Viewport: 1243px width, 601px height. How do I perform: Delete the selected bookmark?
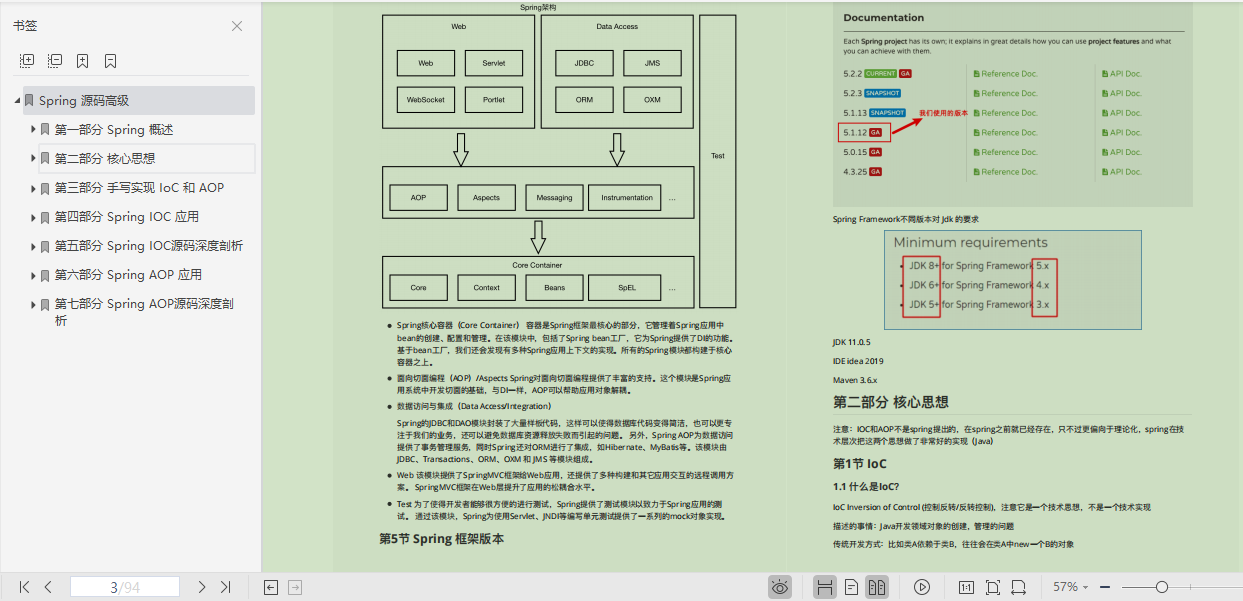coord(110,61)
